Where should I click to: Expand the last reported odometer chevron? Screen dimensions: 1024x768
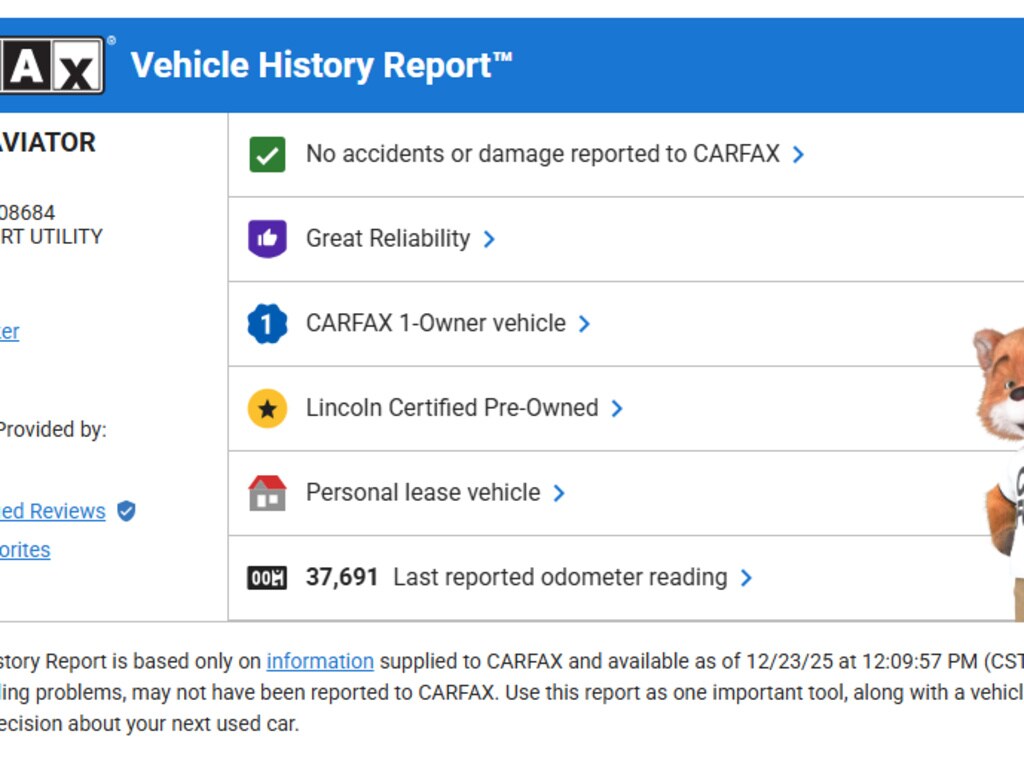746,578
